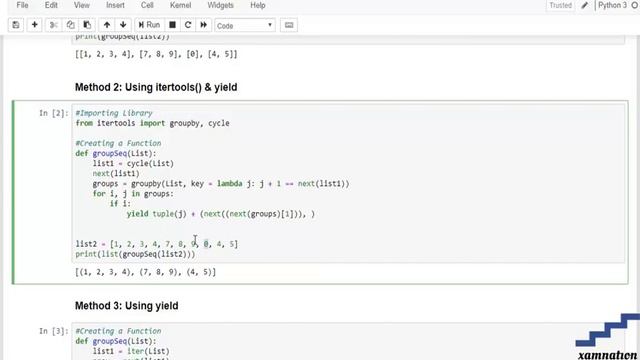Open the command palette keyboard icon

pyautogui.click(x=289, y=25)
